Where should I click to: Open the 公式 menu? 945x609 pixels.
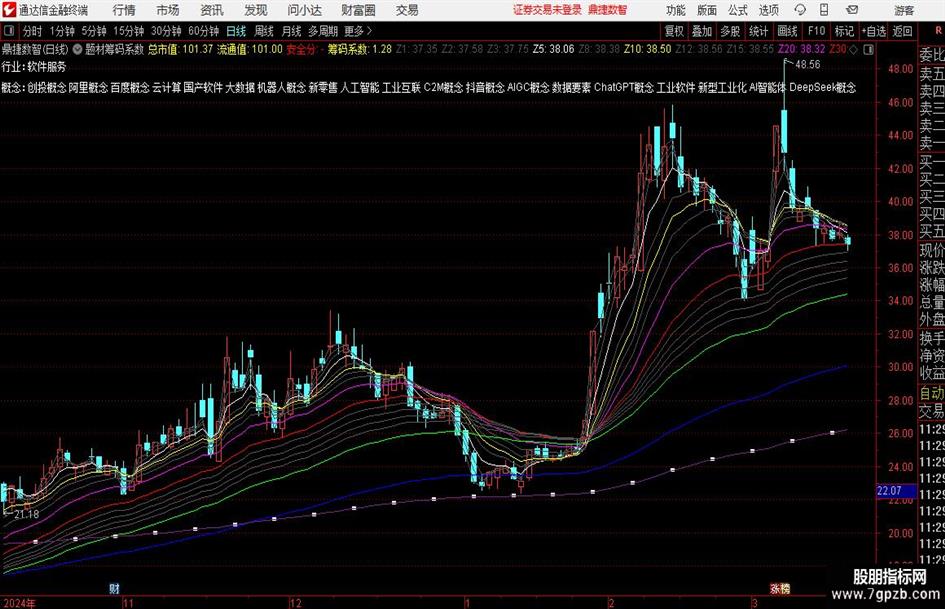point(738,10)
